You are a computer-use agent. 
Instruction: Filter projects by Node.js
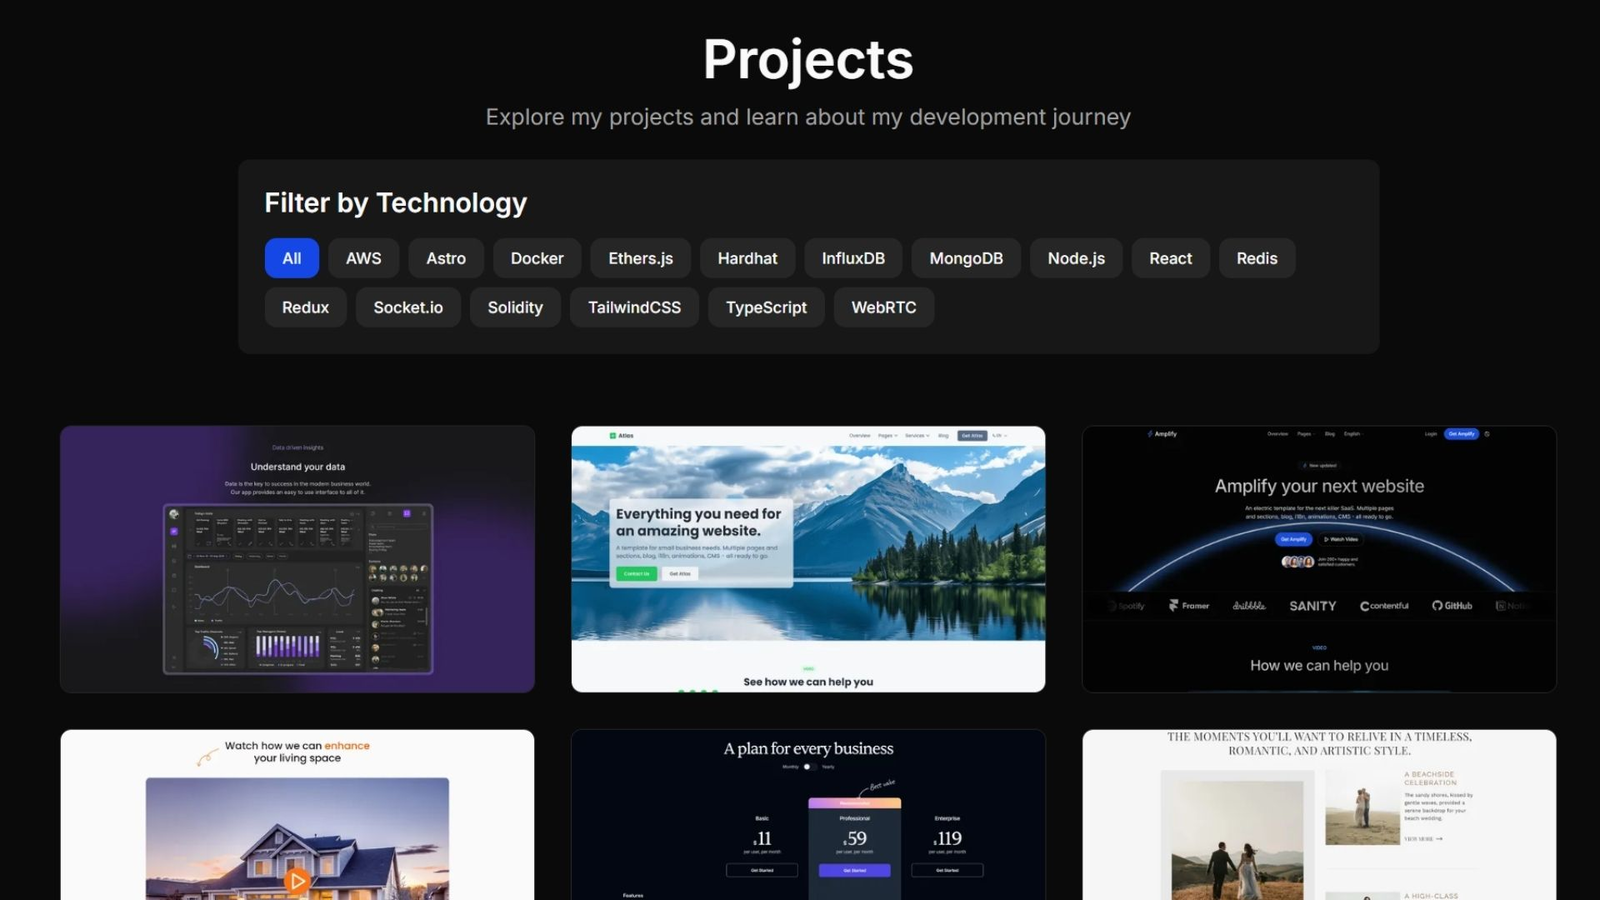click(1076, 258)
